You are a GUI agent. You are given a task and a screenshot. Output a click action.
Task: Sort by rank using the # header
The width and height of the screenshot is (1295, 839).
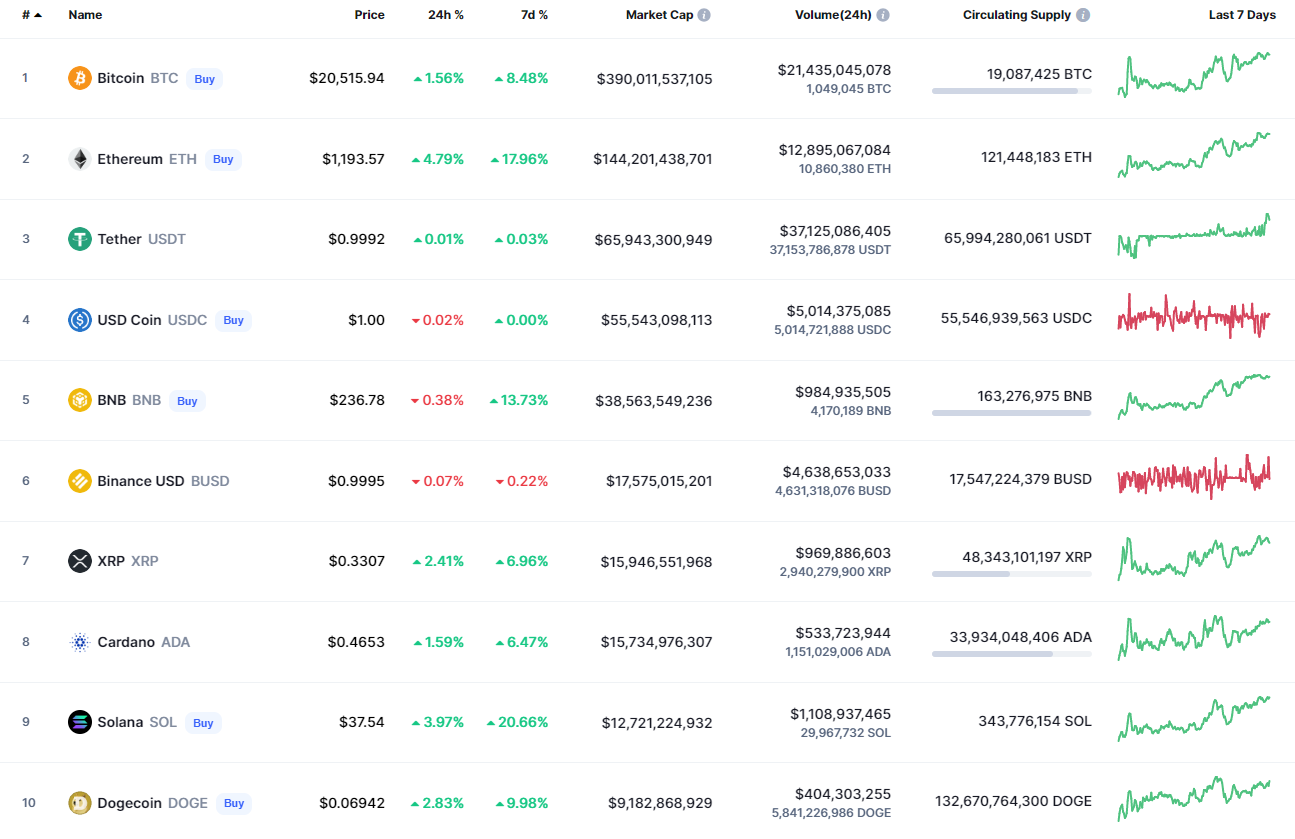(32, 15)
